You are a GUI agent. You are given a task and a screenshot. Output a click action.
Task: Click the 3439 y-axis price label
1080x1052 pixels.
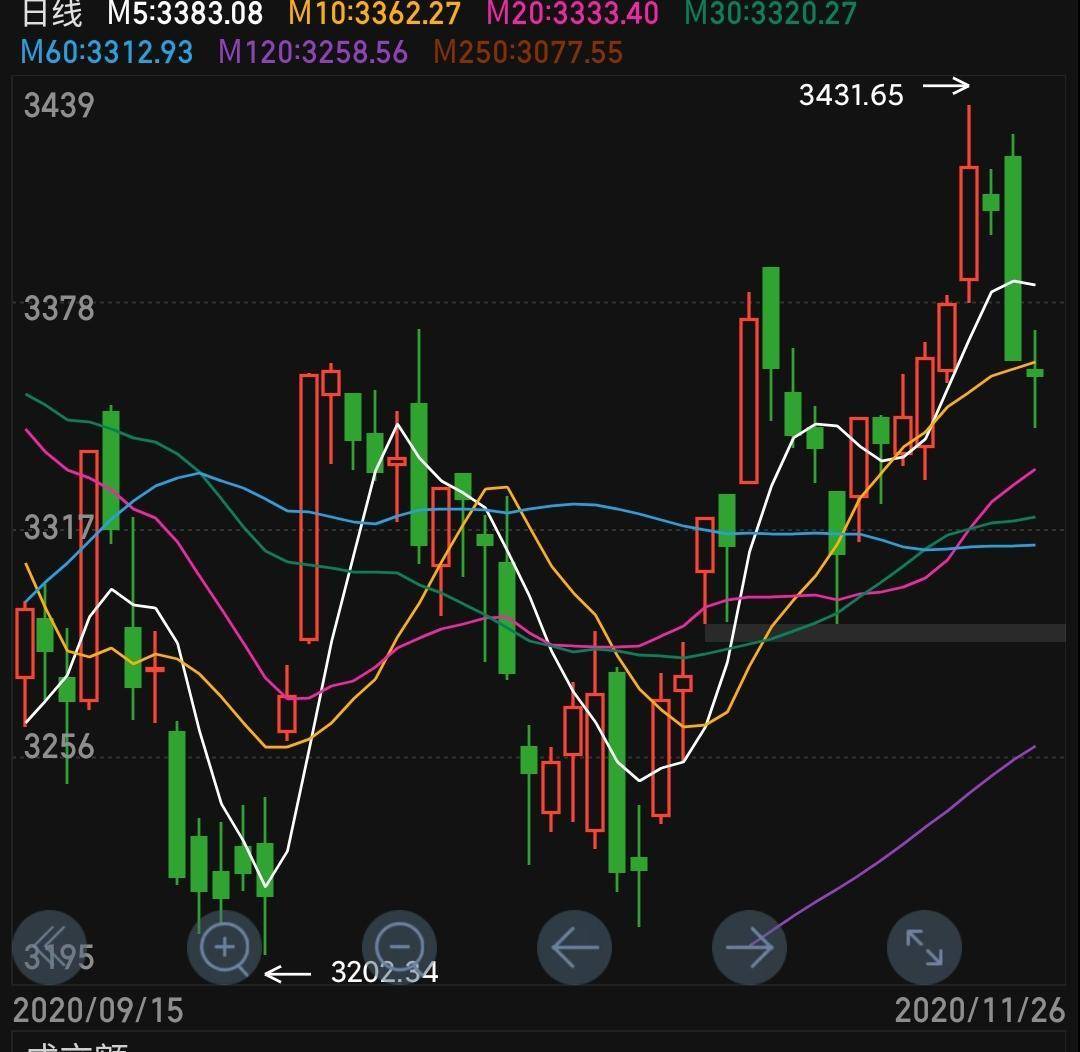pos(59,105)
